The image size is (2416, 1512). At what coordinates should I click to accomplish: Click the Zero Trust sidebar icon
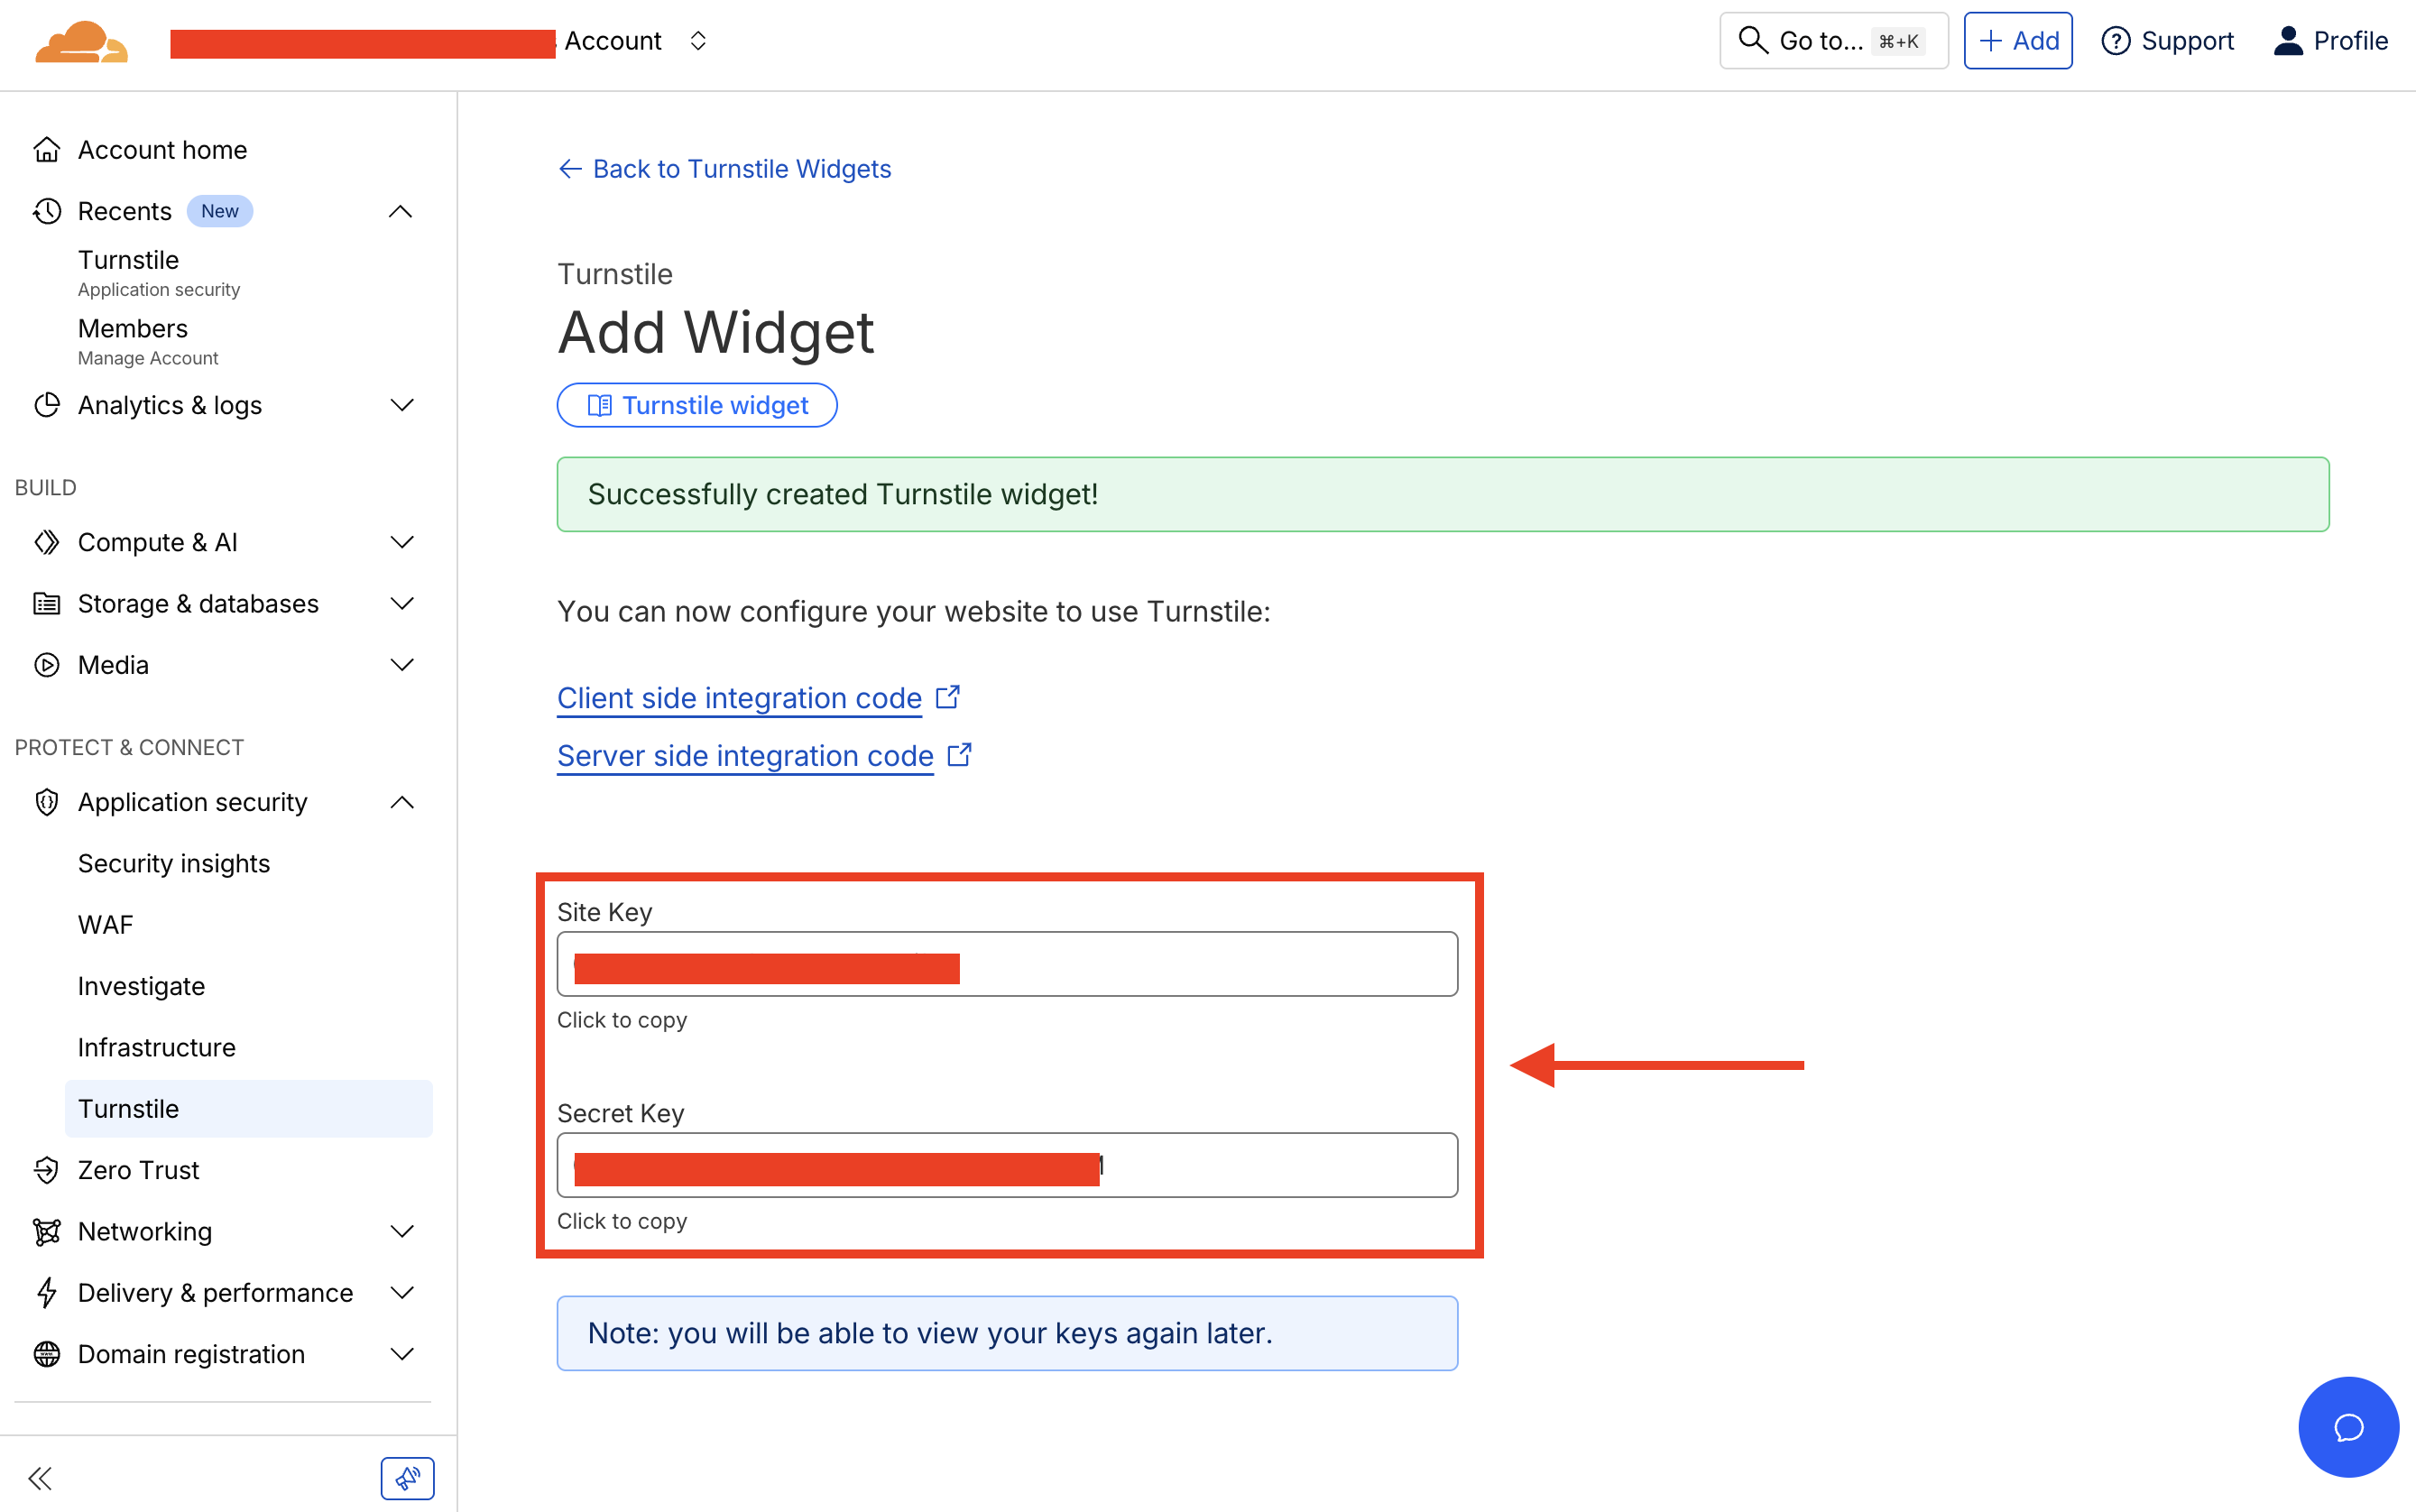click(x=47, y=1170)
